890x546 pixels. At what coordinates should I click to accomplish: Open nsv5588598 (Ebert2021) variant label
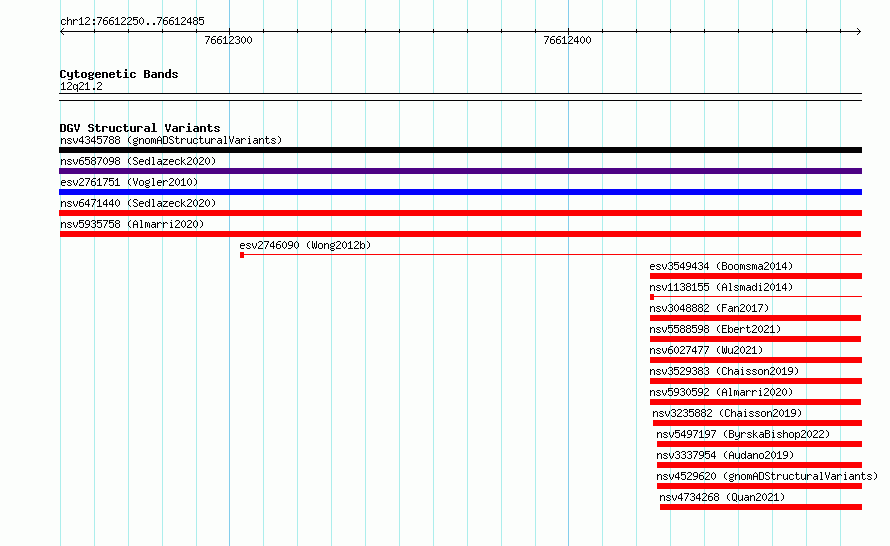[x=715, y=329]
